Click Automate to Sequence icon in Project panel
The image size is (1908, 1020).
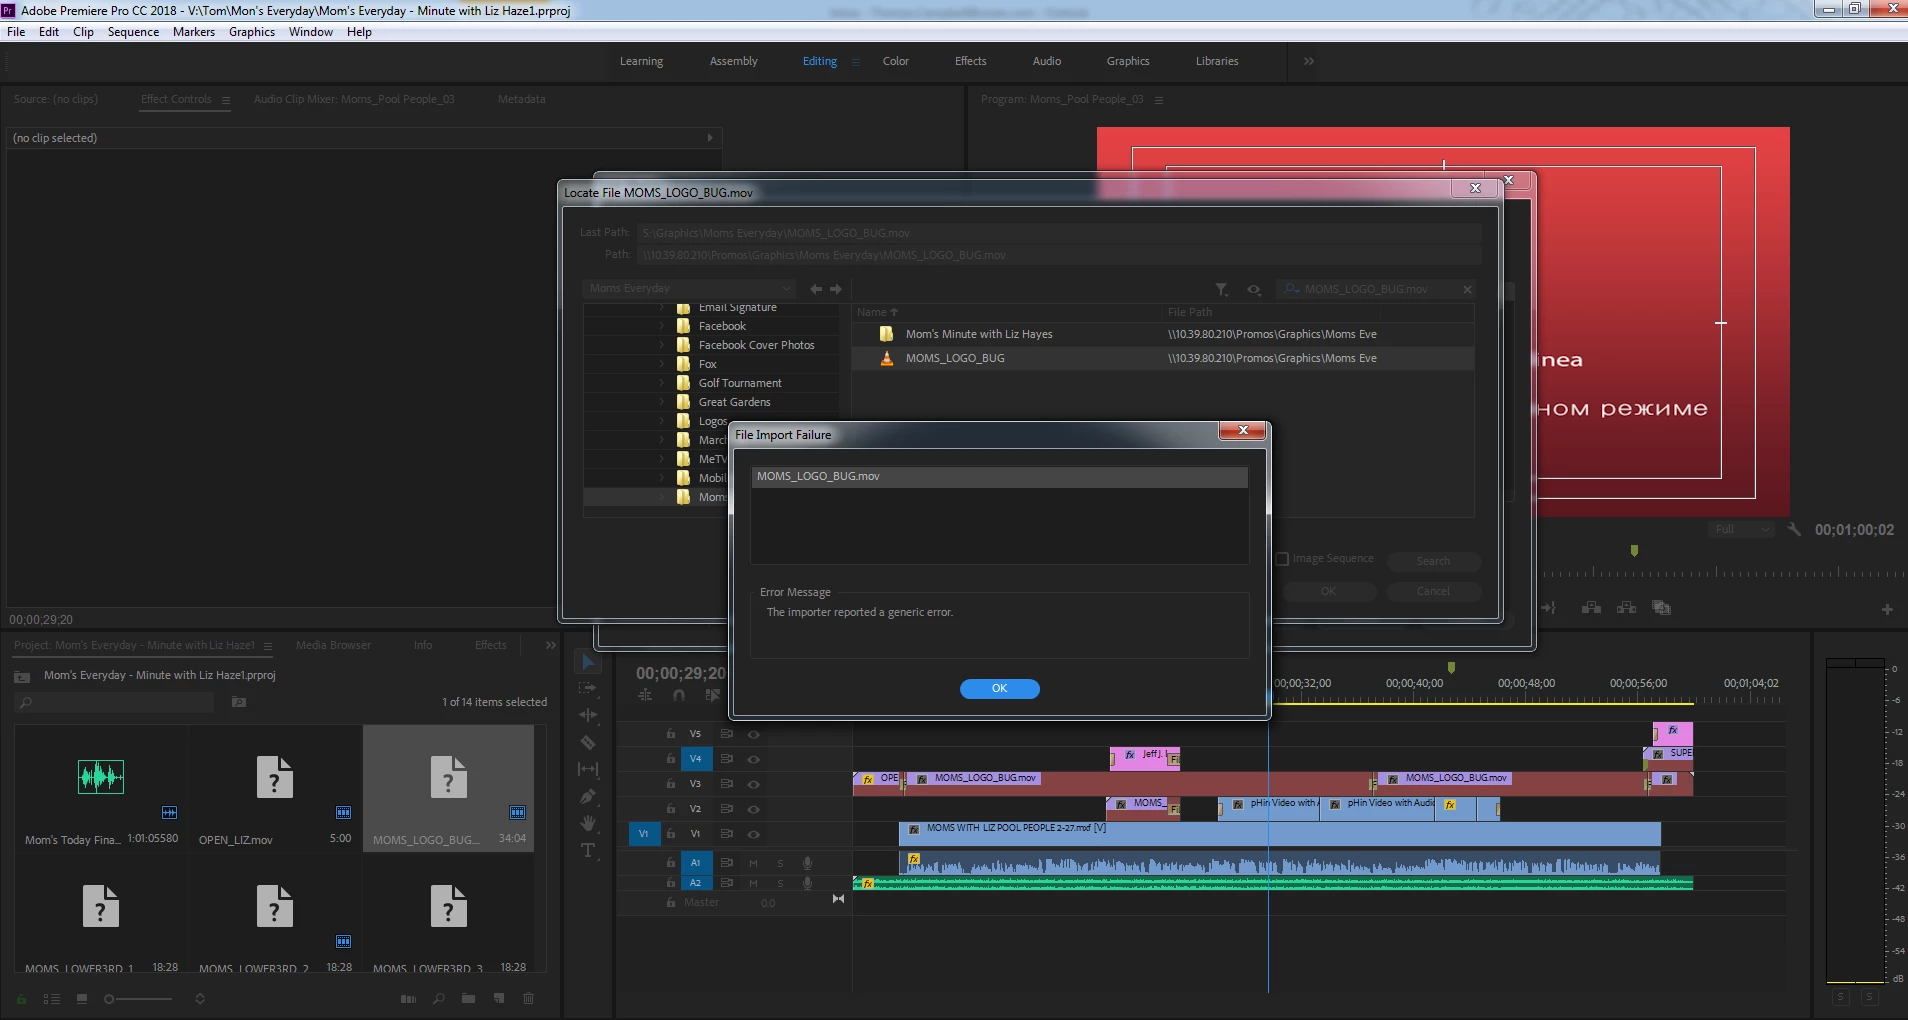pyautogui.click(x=408, y=999)
